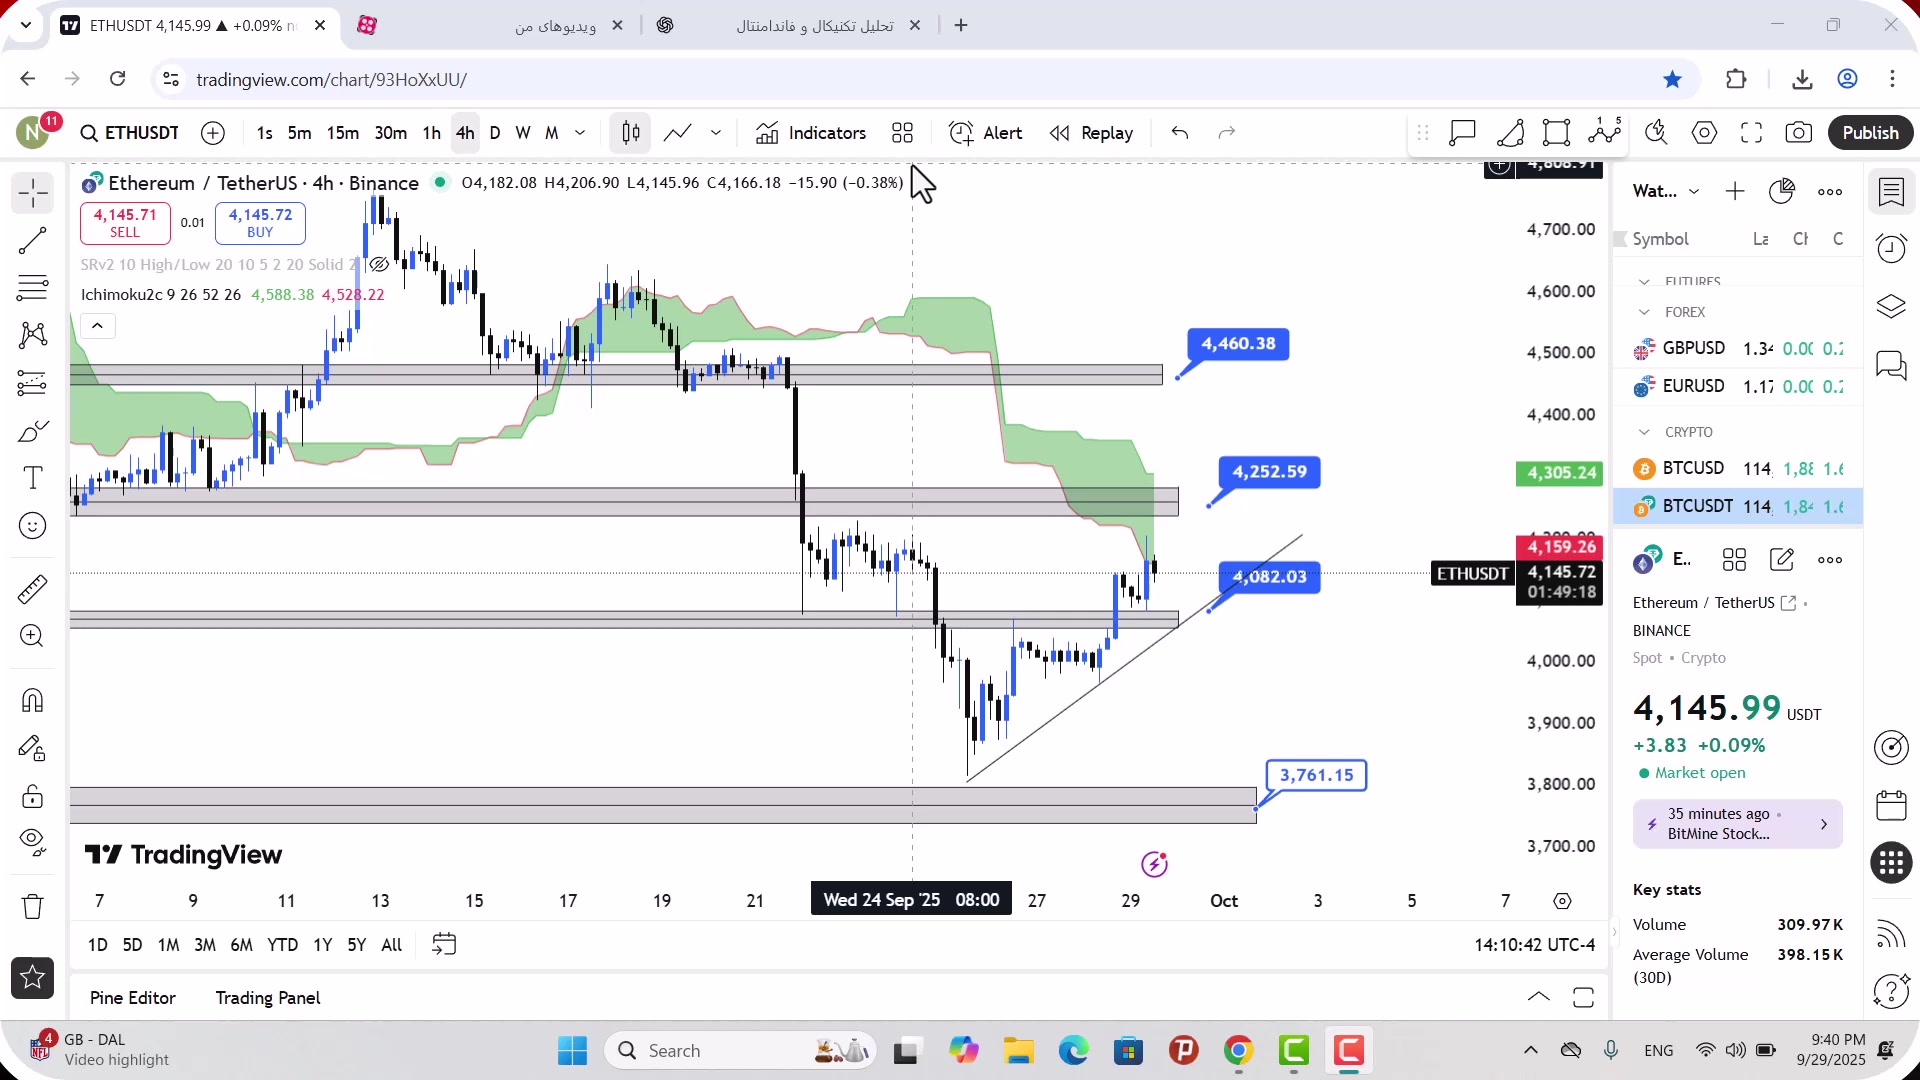This screenshot has height=1080, width=1920.
Task: Open the watchlist panel icon
Action: coord(1891,192)
